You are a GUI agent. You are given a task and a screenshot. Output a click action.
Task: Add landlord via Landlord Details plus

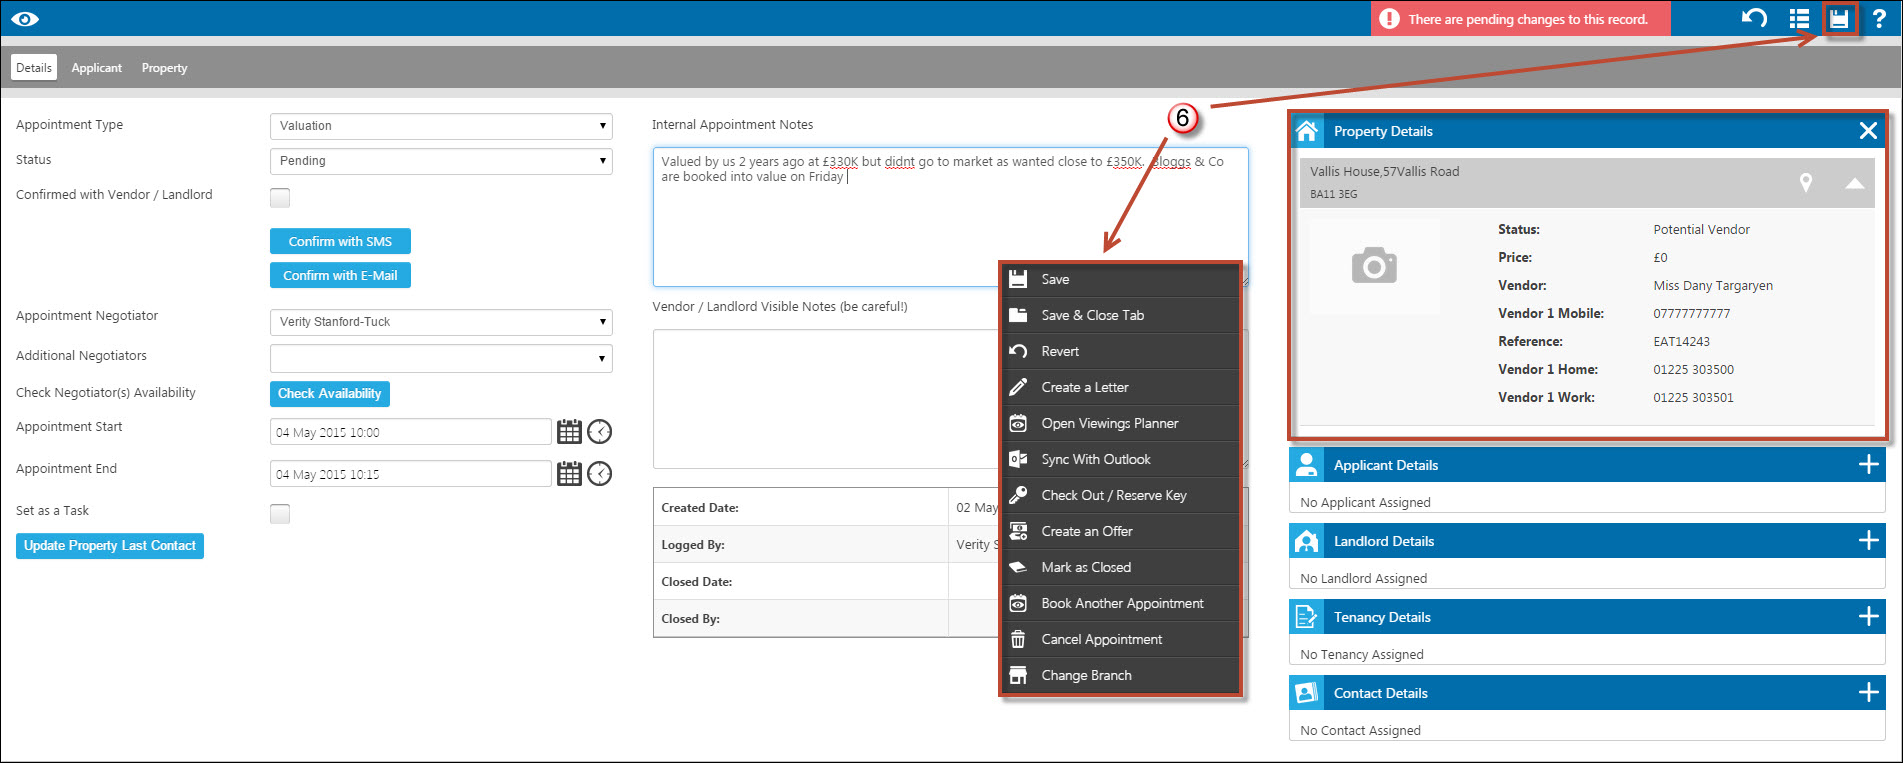click(x=1868, y=541)
